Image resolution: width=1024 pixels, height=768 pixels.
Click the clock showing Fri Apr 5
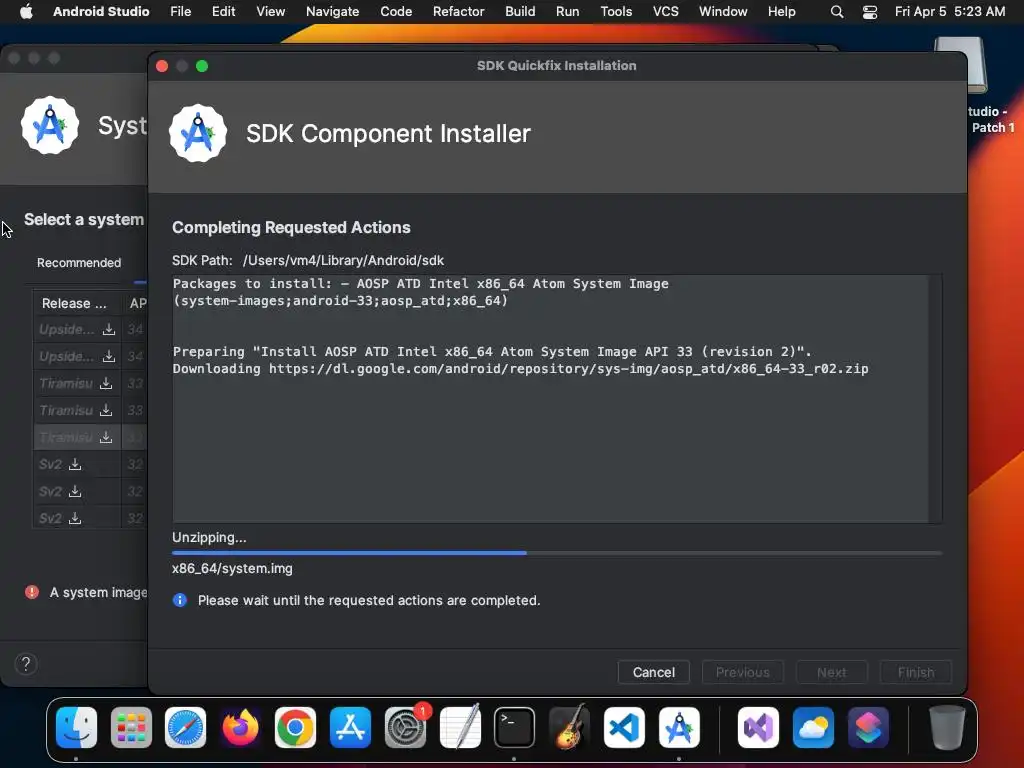(x=950, y=12)
